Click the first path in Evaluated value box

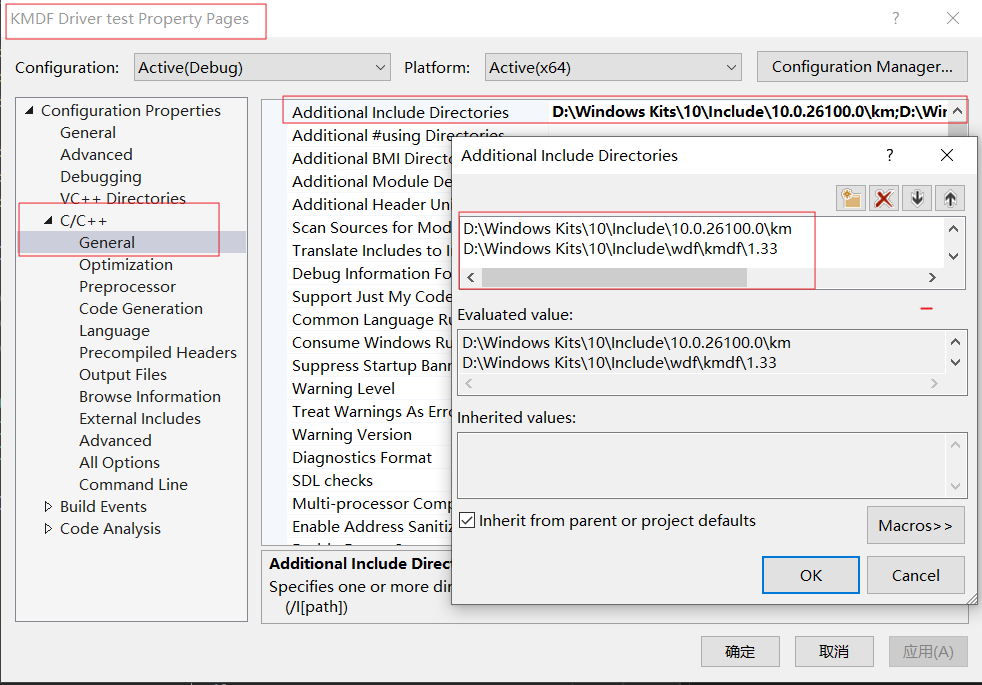(x=626, y=342)
